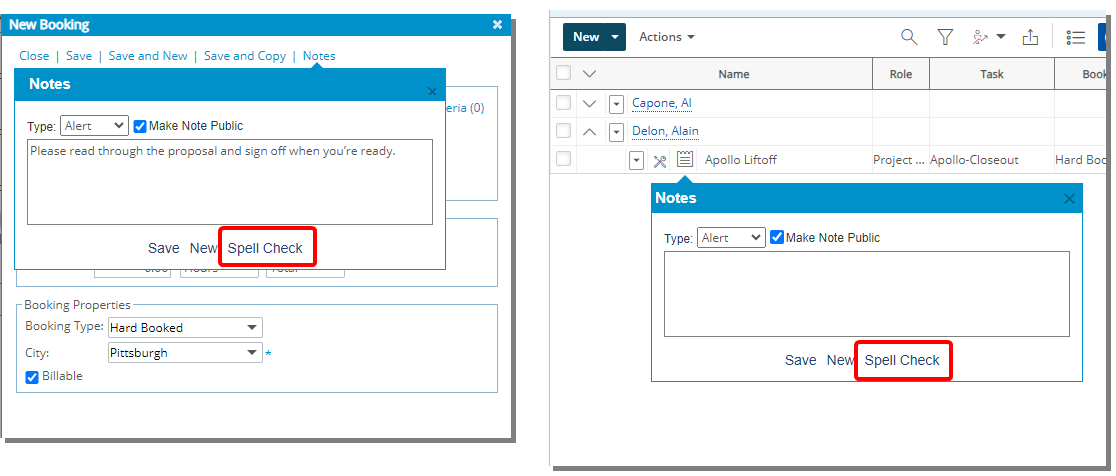1116x476 pixels.
Task: Close the Notes popup in New Booking window
Action: (431, 91)
